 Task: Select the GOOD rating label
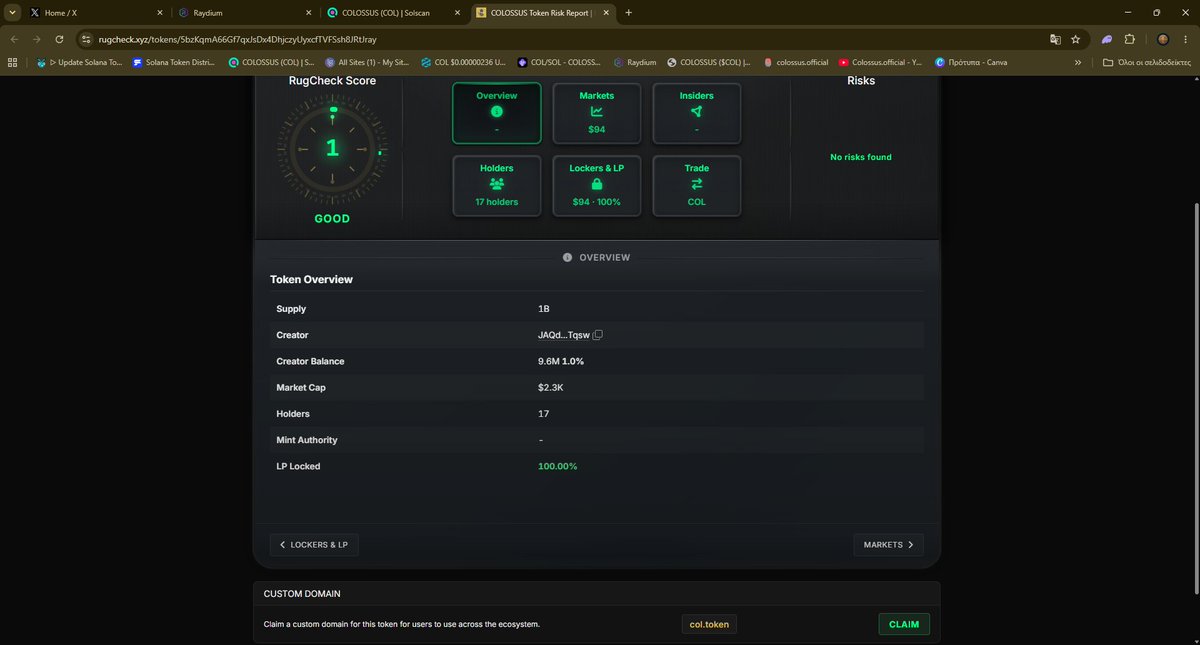(x=332, y=218)
